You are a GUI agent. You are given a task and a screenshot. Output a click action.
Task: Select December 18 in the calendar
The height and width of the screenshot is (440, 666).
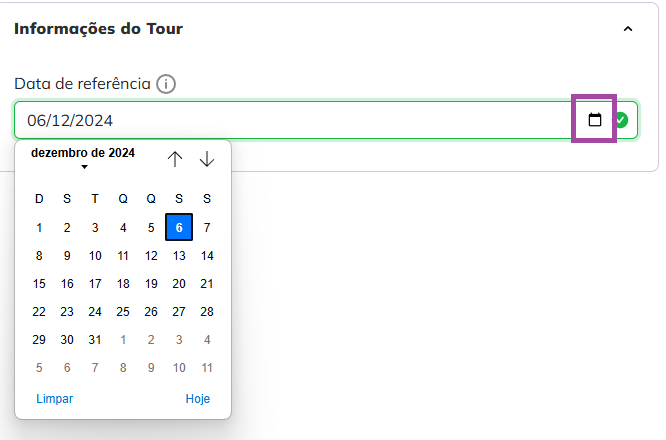pyautogui.click(x=123, y=283)
